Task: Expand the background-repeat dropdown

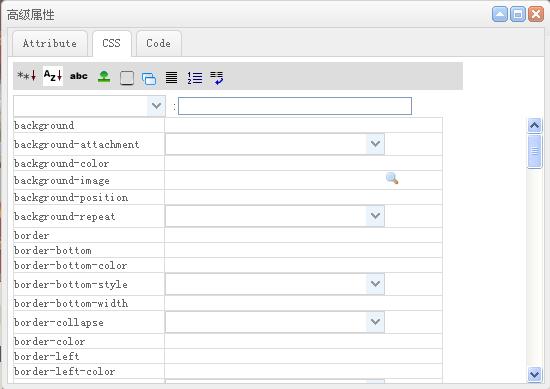Action: tap(375, 216)
